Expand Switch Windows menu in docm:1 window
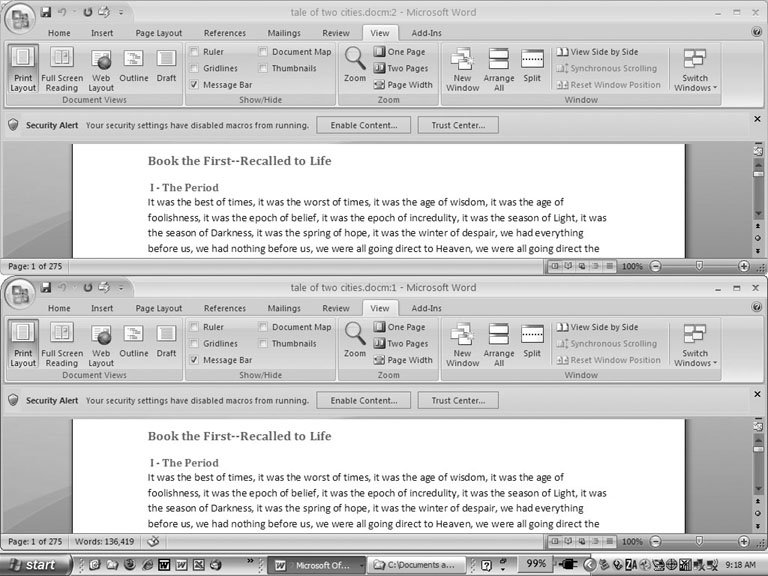768x576 pixels. point(695,344)
